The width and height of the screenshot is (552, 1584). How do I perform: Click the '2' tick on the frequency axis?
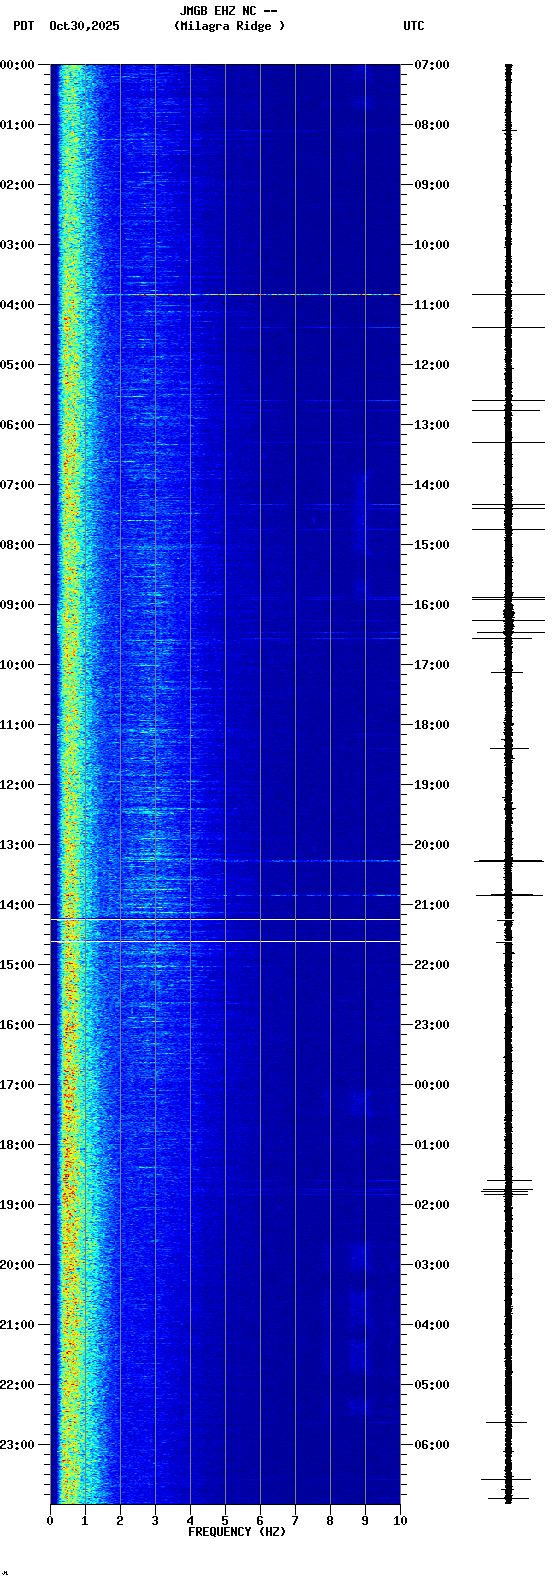(120, 1521)
